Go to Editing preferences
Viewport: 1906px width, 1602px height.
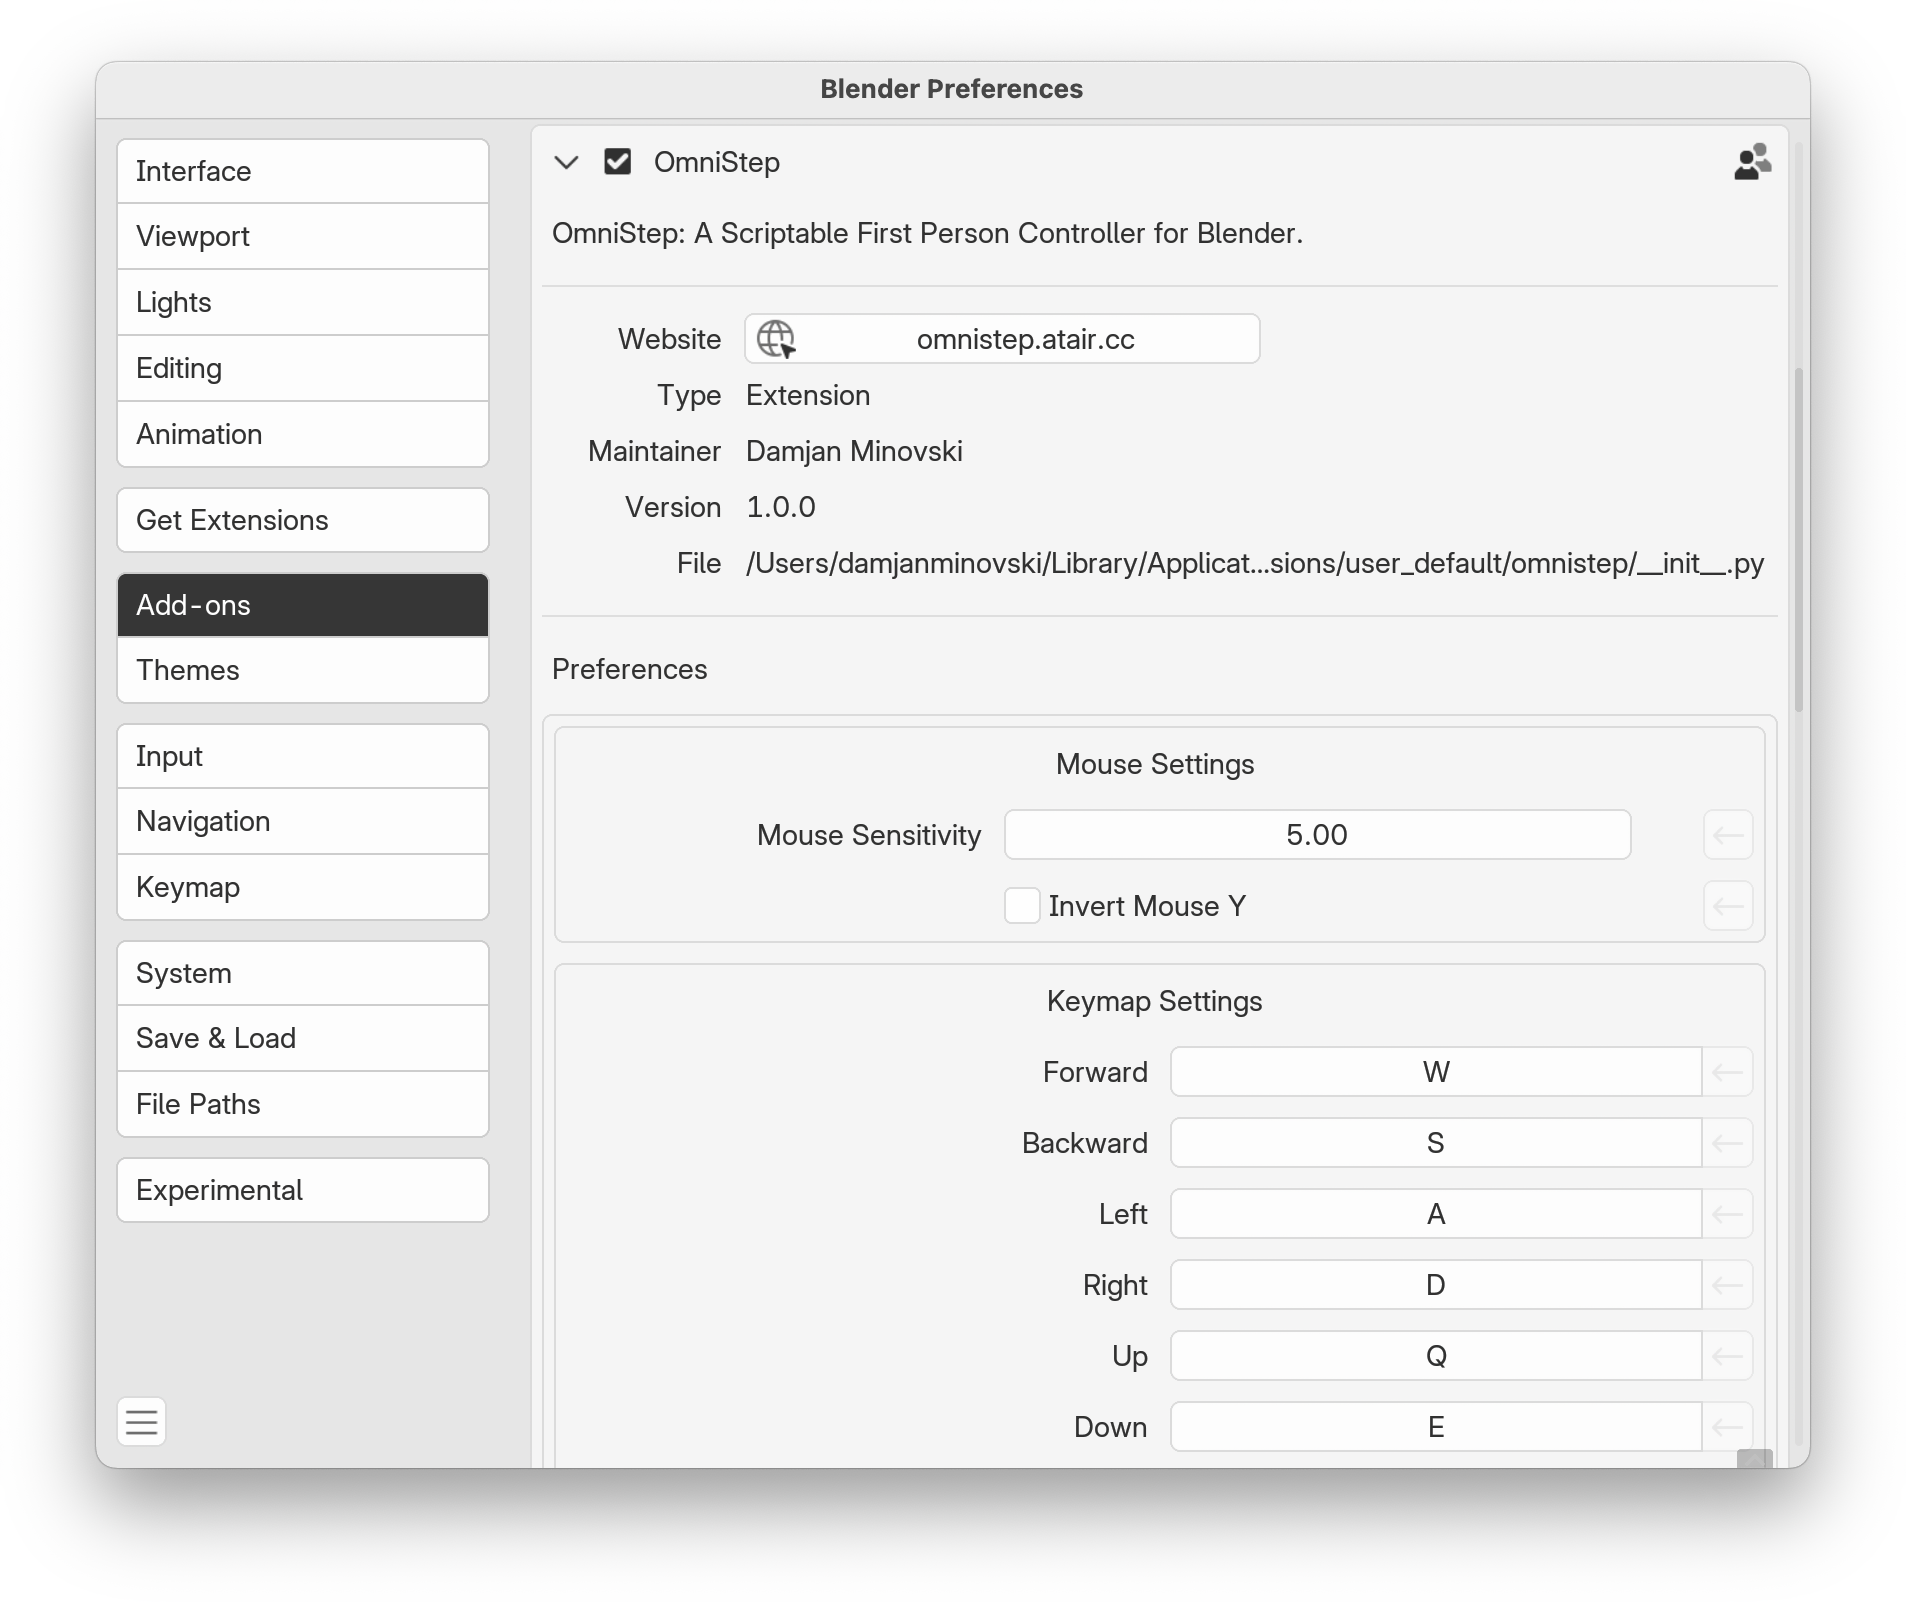click(x=303, y=368)
